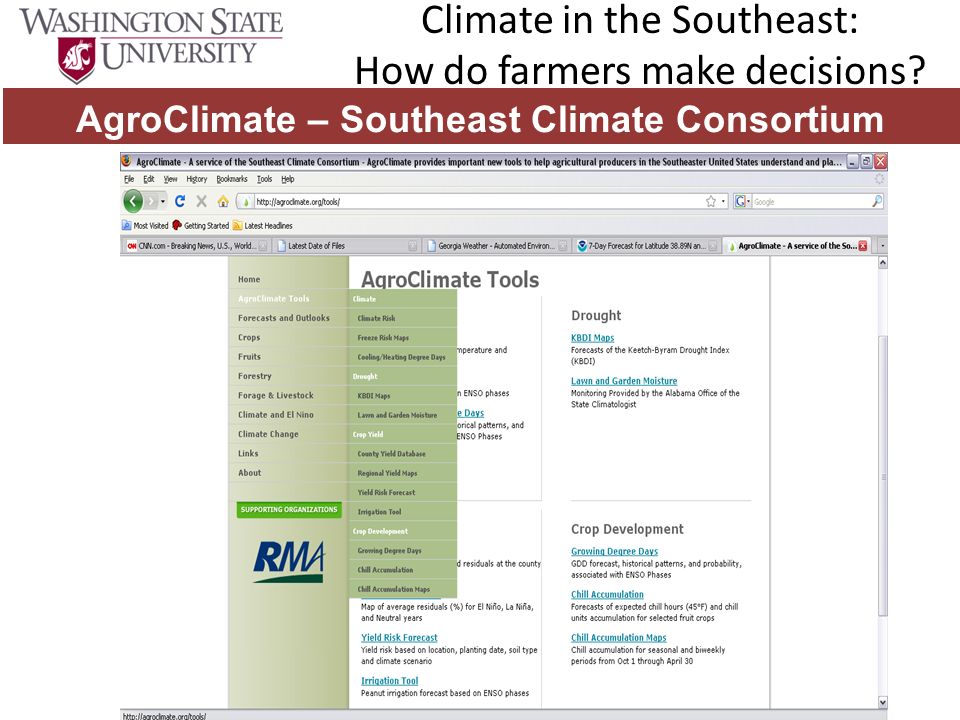Open the History menu
This screenshot has width=960, height=720.
[x=197, y=179]
